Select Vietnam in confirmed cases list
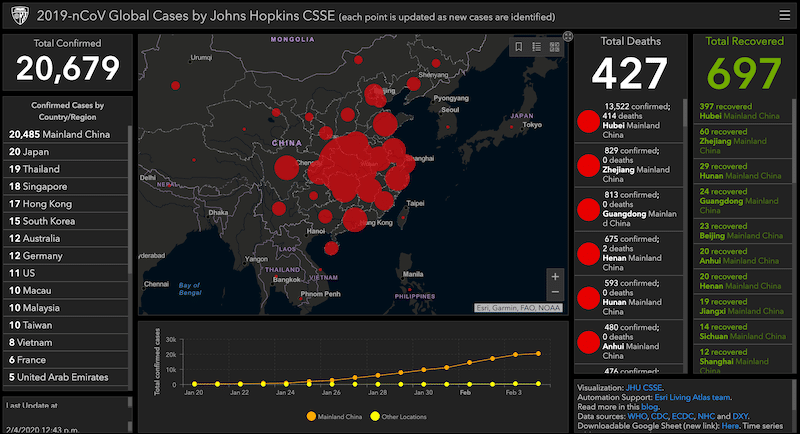 pos(66,343)
